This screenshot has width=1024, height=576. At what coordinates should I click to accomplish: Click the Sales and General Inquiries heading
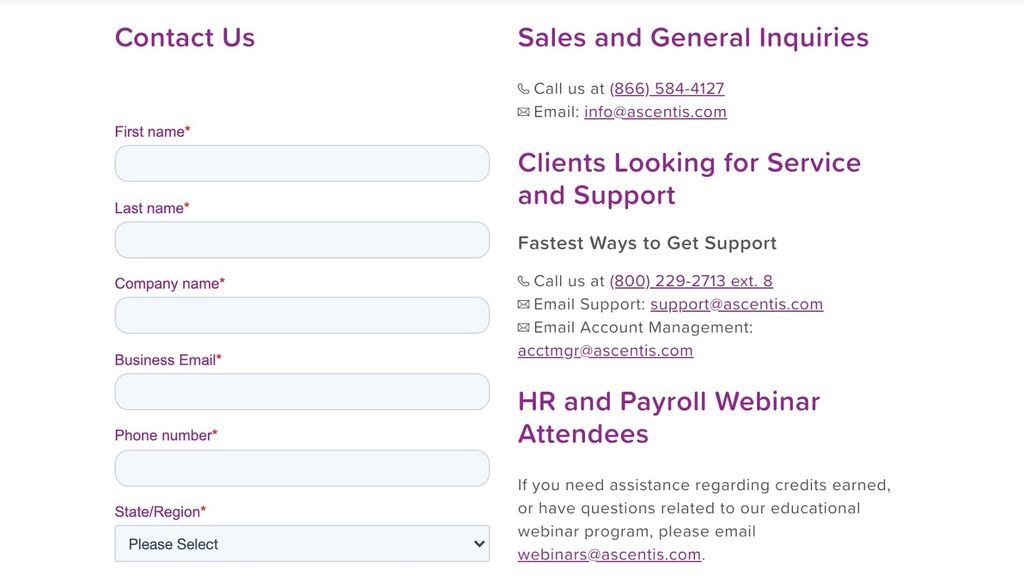pyautogui.click(x=693, y=38)
